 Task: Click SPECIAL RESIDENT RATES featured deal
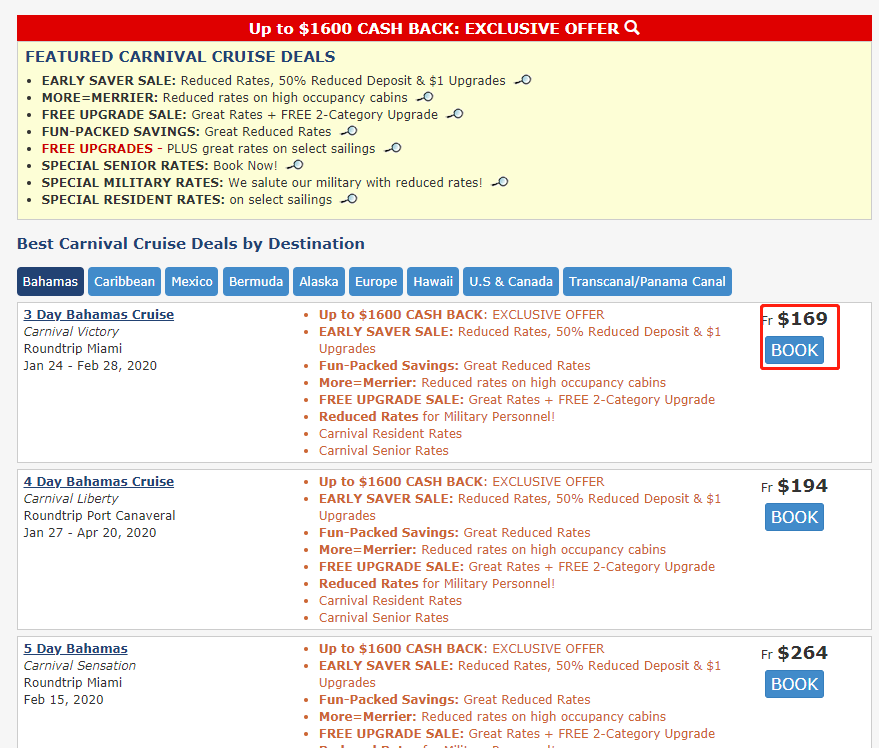coord(133,200)
